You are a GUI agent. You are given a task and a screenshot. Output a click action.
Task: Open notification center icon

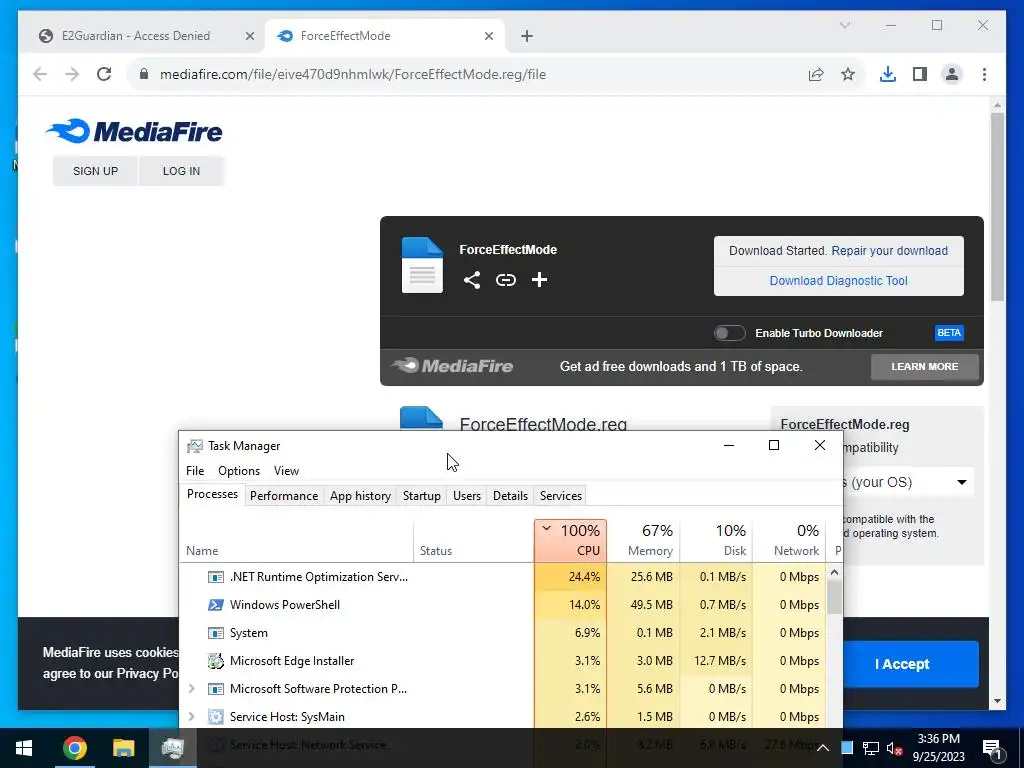tap(993, 748)
